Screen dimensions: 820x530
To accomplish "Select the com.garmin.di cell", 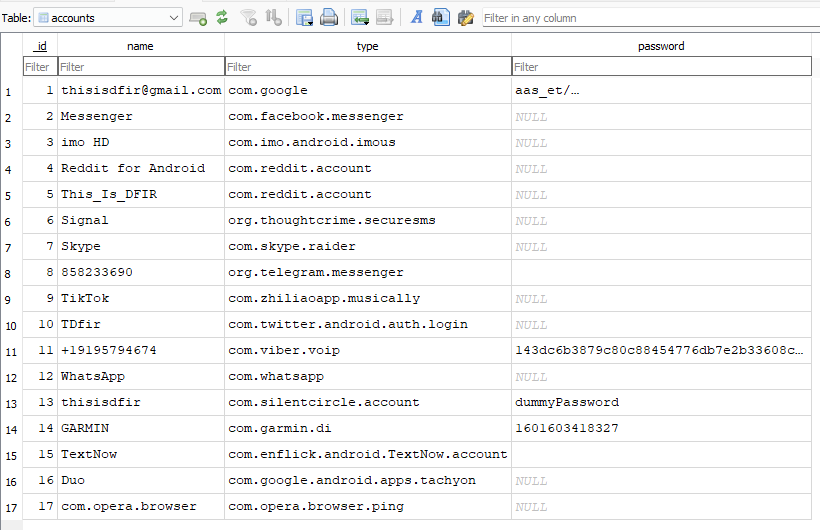I will [x=368, y=428].
